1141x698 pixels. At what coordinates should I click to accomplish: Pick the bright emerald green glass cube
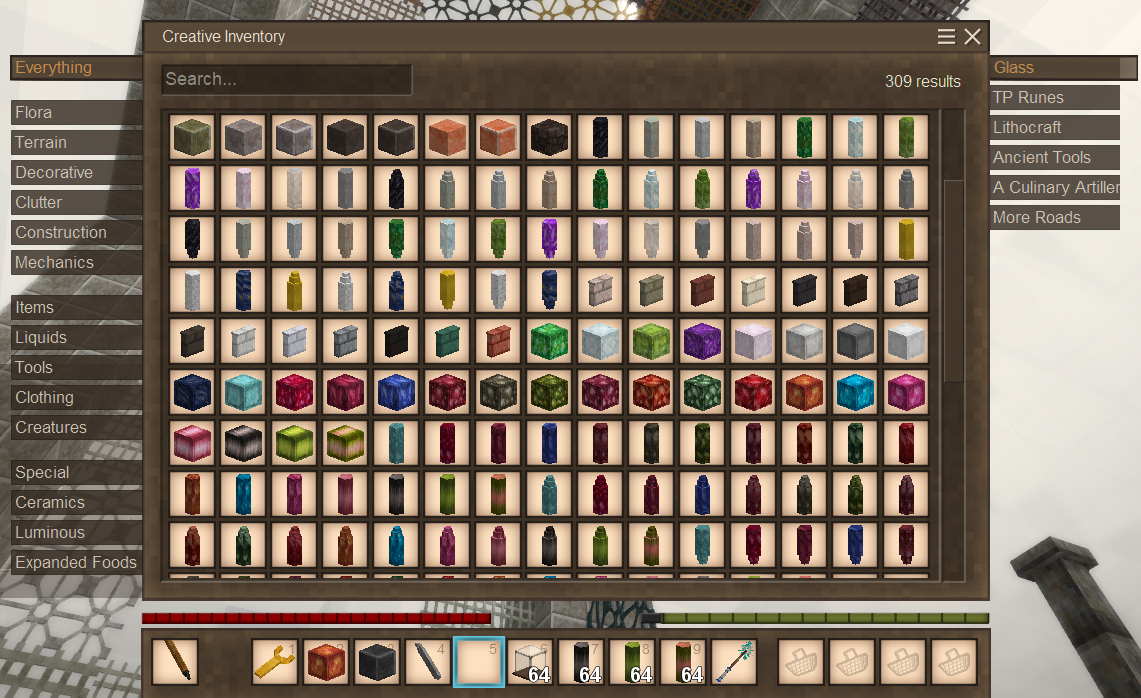click(x=549, y=341)
